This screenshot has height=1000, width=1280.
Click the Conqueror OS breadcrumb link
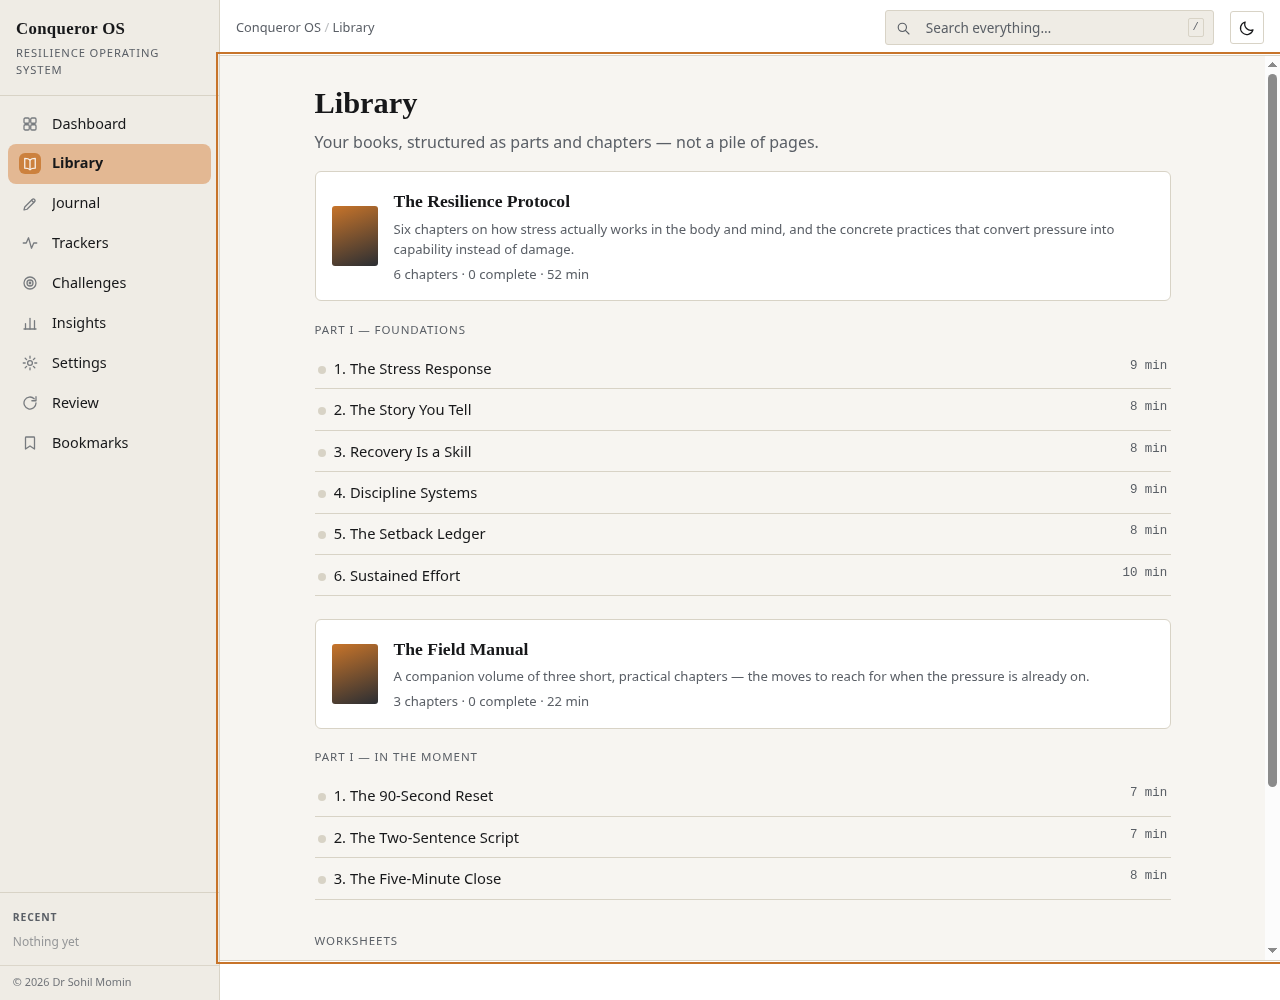click(x=278, y=28)
